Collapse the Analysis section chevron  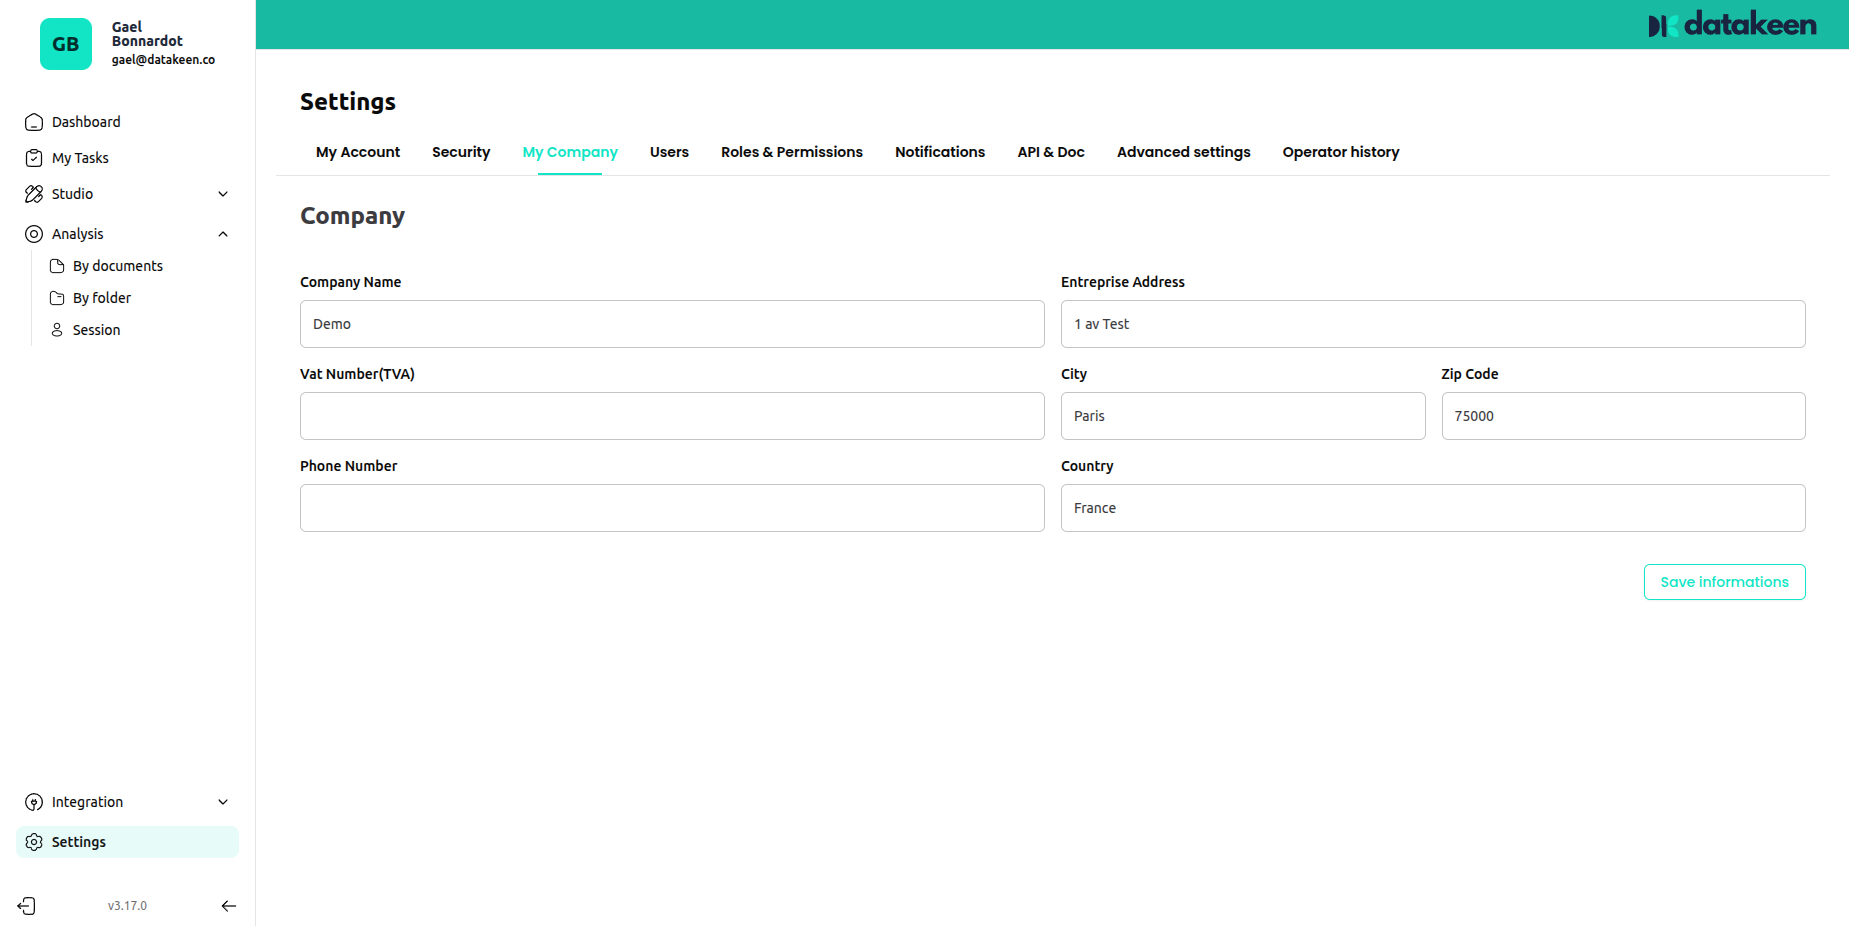(223, 234)
